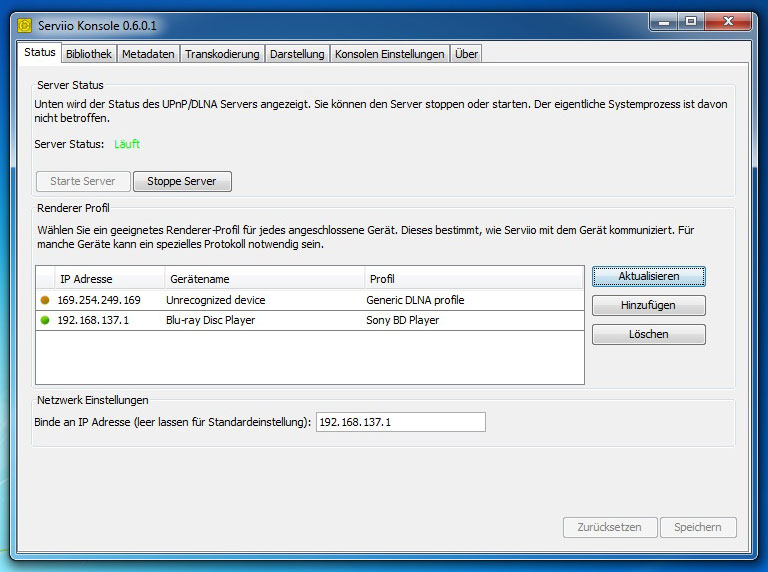Click the Serviio app icon in title bar

pyautogui.click(x=25, y=25)
